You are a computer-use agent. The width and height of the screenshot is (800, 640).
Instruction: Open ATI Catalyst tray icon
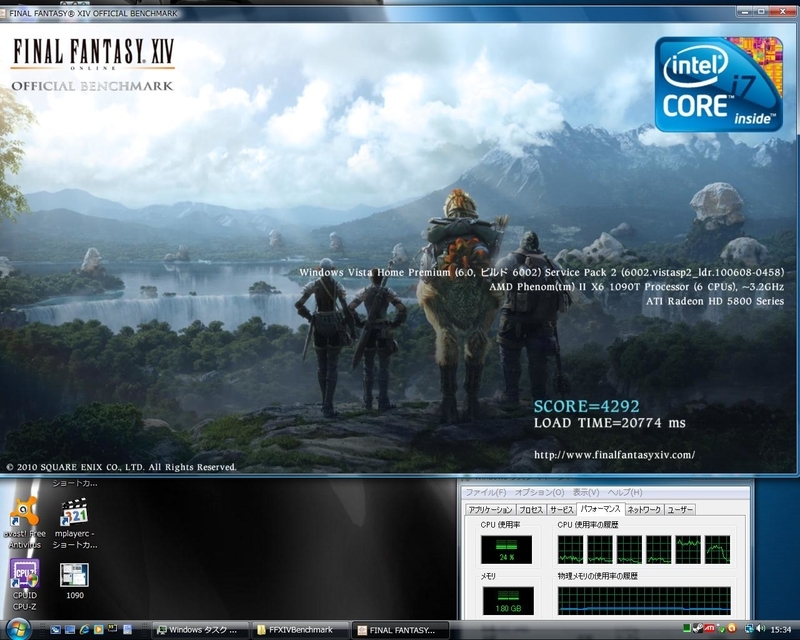coord(709,628)
